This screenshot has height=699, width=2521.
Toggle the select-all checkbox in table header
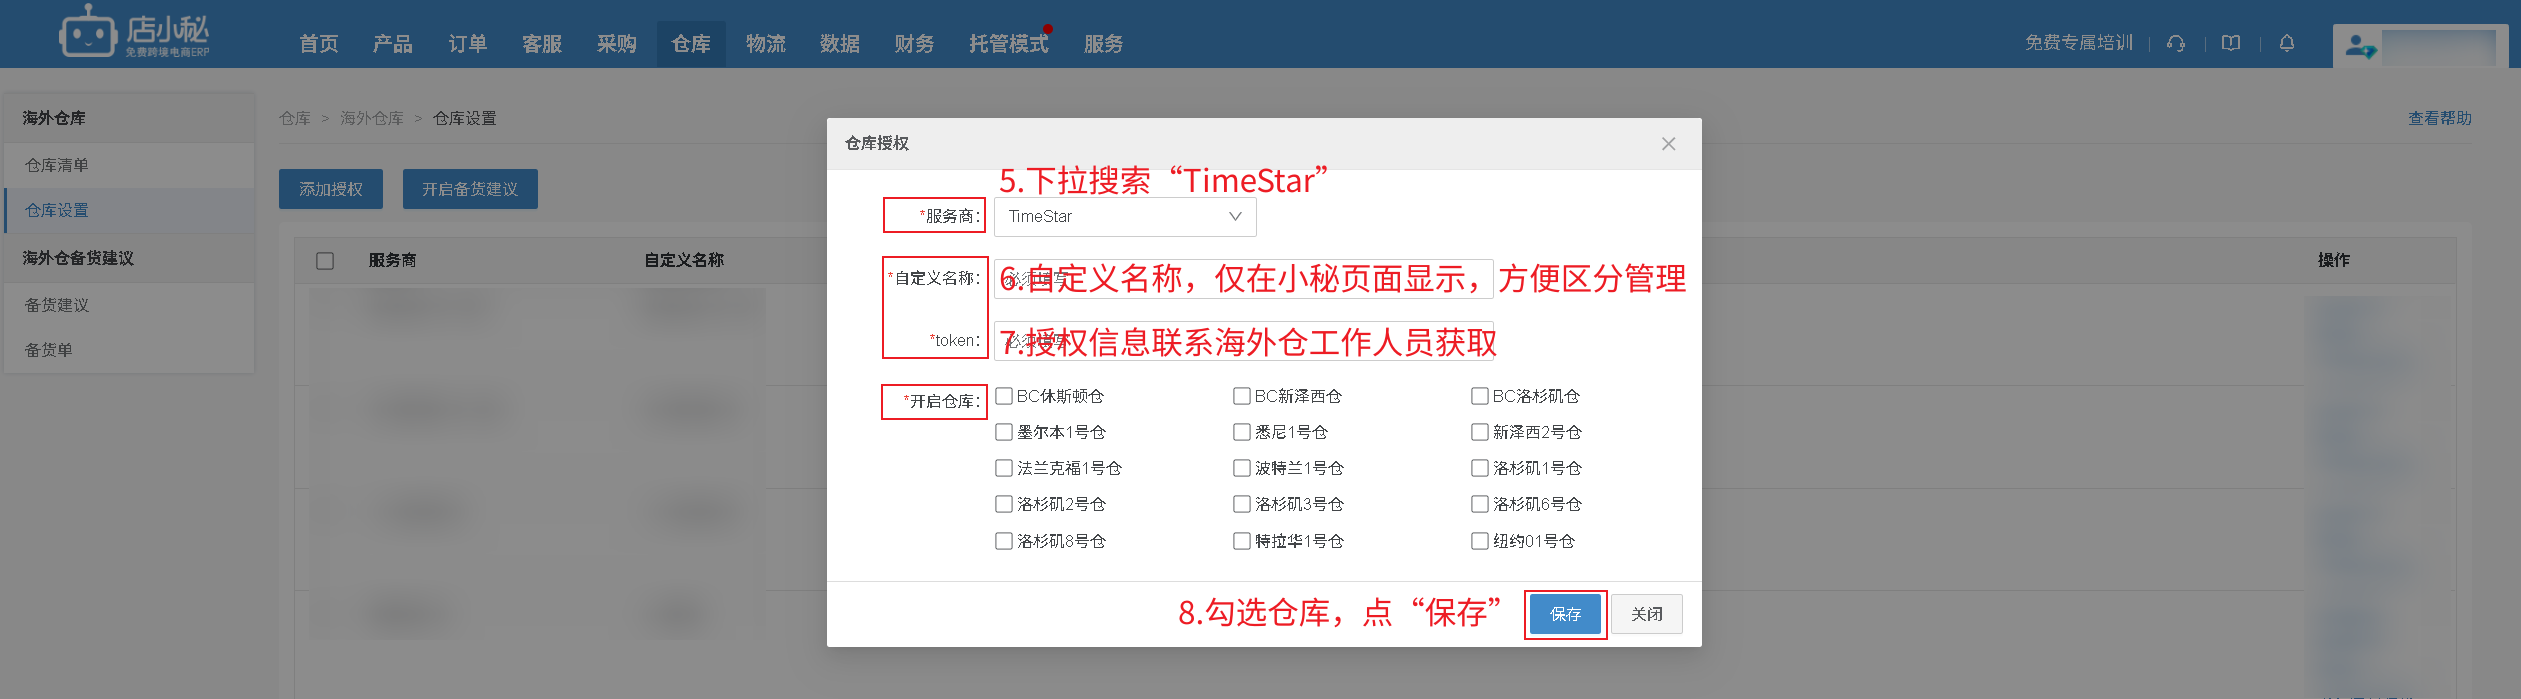tap(325, 260)
